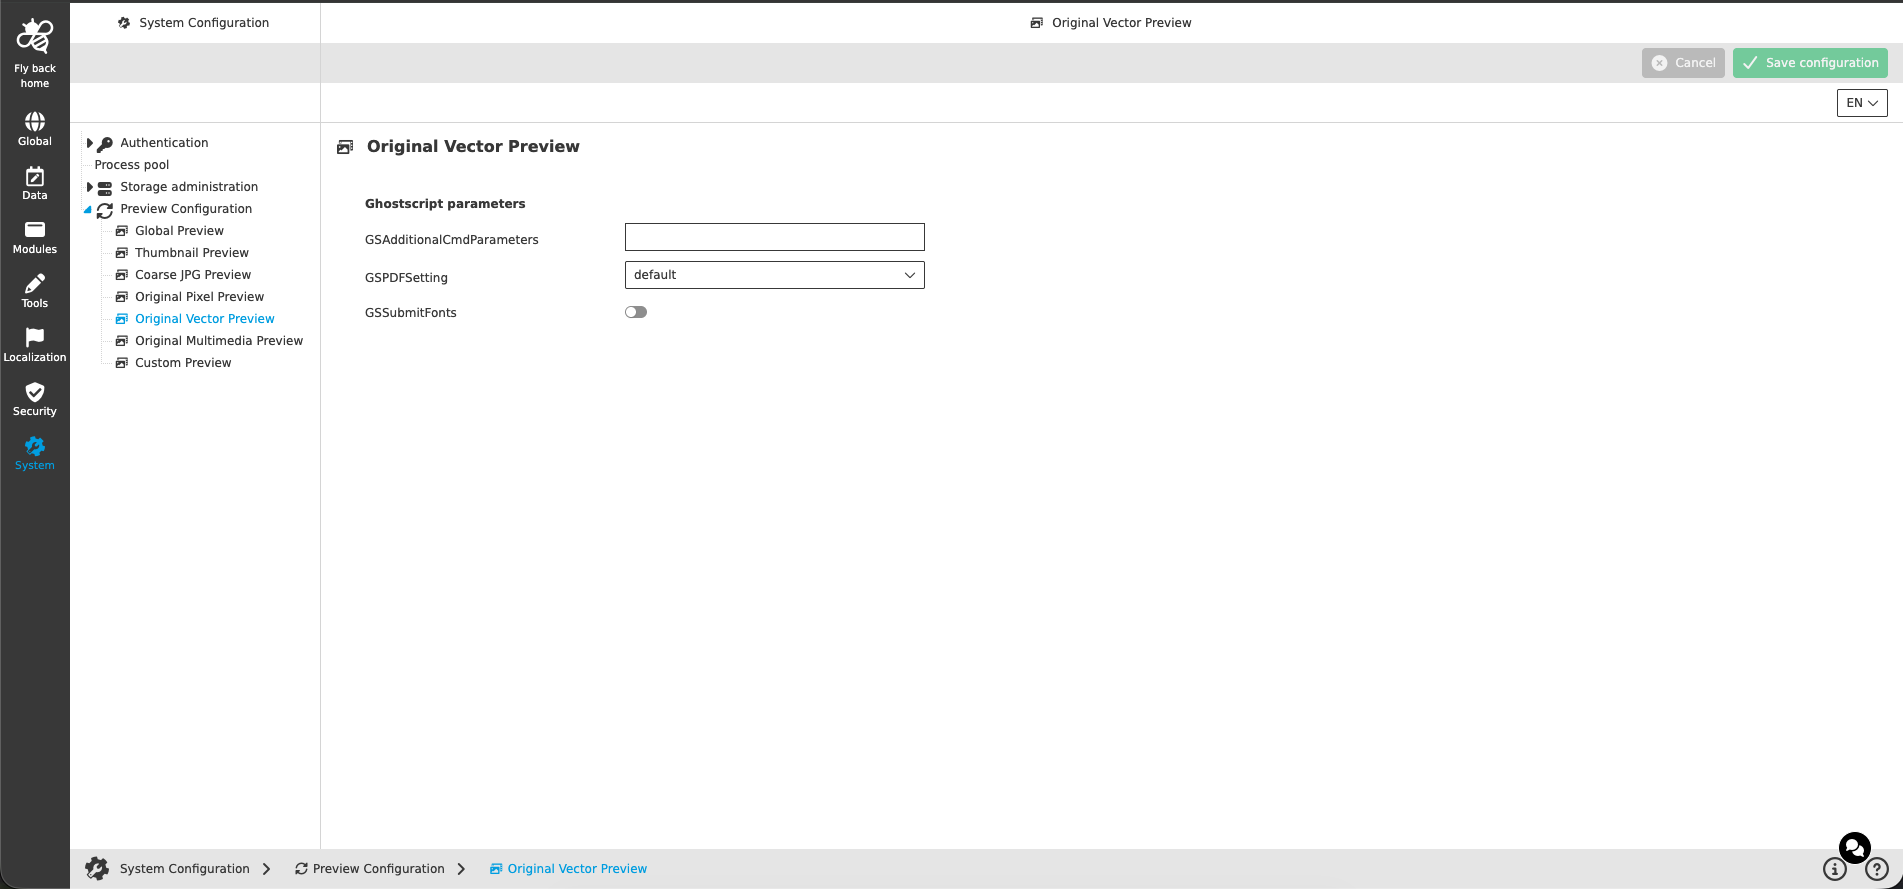Click the Cancel button

click(1683, 63)
